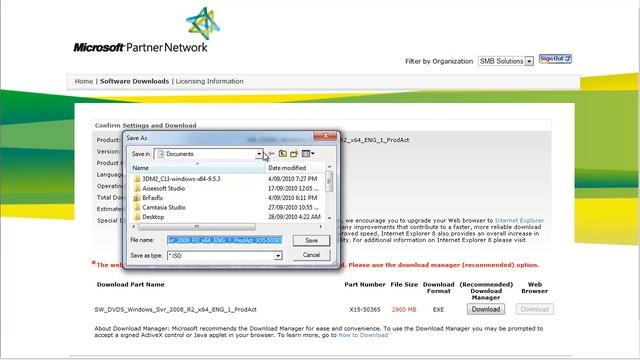640x360 pixels.
Task: Open the Internet Explorer link
Action: tap(519, 220)
